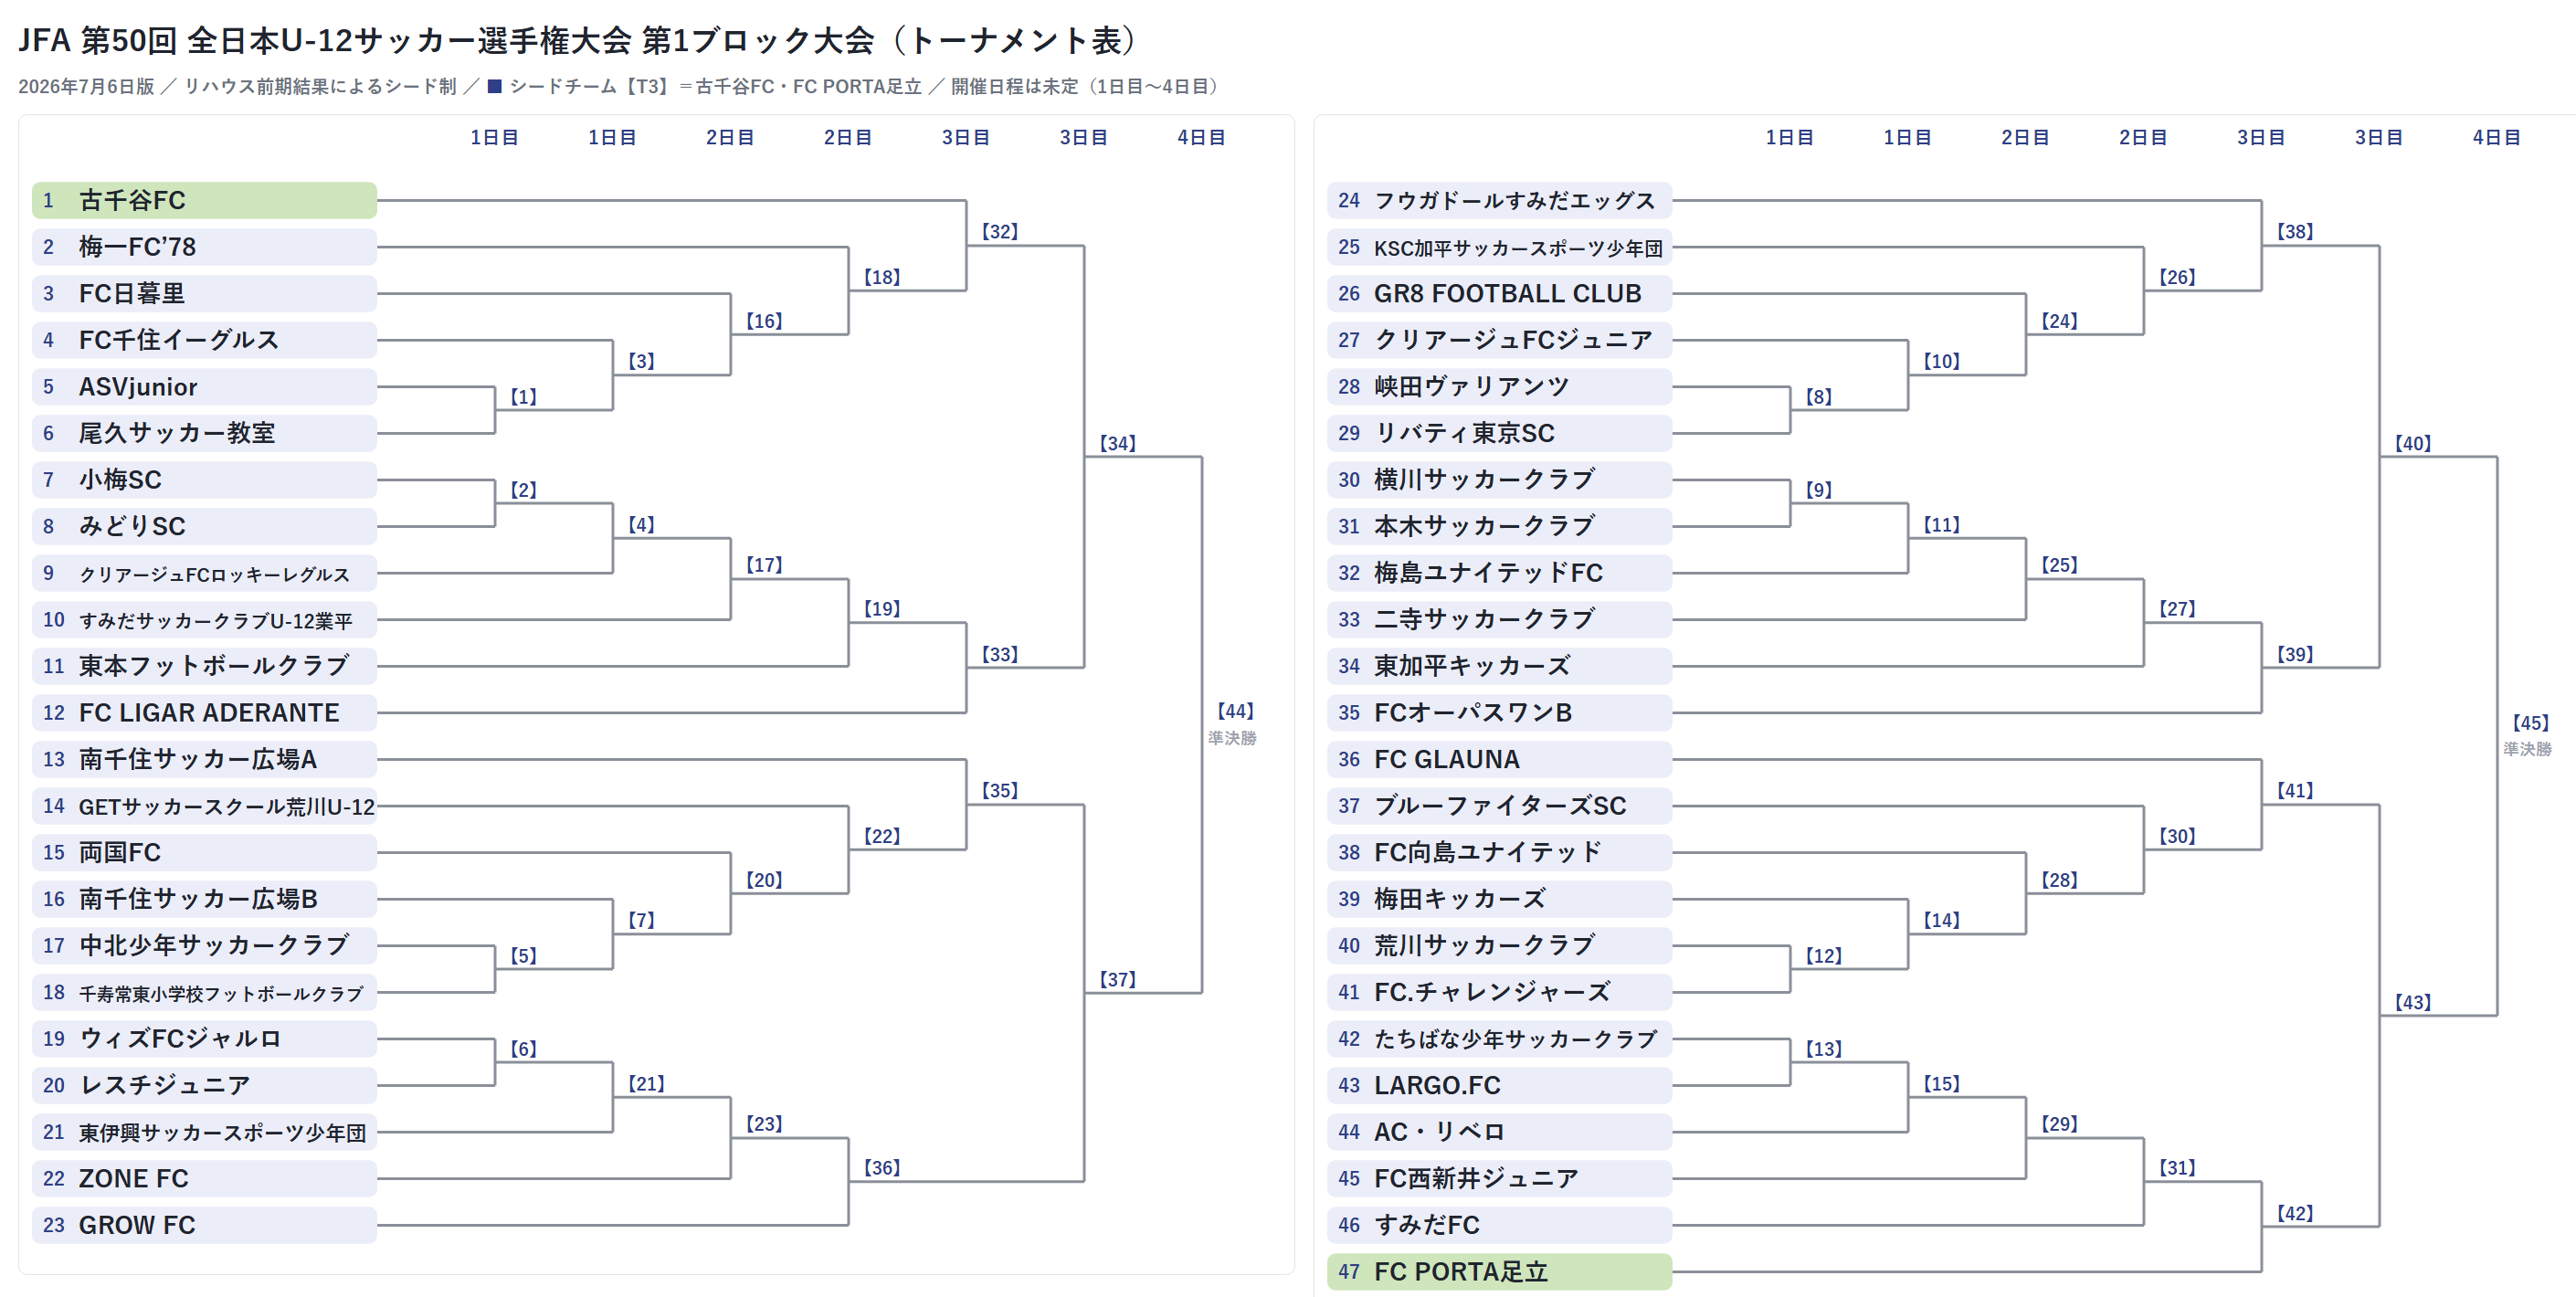Open match label 【45】 semifinal
This screenshot has width=2576, height=1297.
click(2530, 723)
